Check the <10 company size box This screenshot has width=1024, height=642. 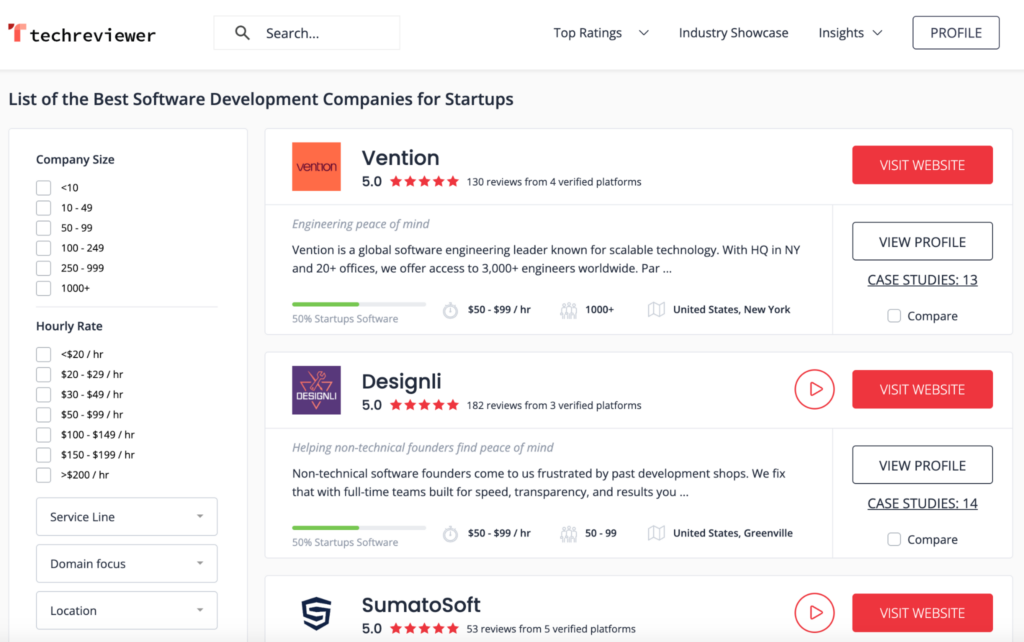tap(44, 188)
